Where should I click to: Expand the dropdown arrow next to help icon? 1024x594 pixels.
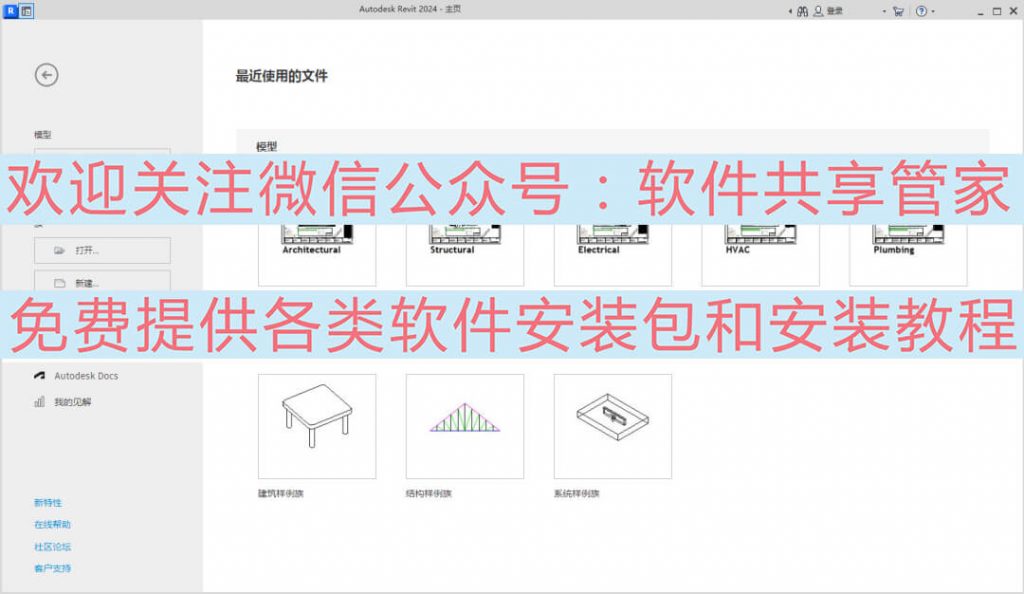(933, 11)
